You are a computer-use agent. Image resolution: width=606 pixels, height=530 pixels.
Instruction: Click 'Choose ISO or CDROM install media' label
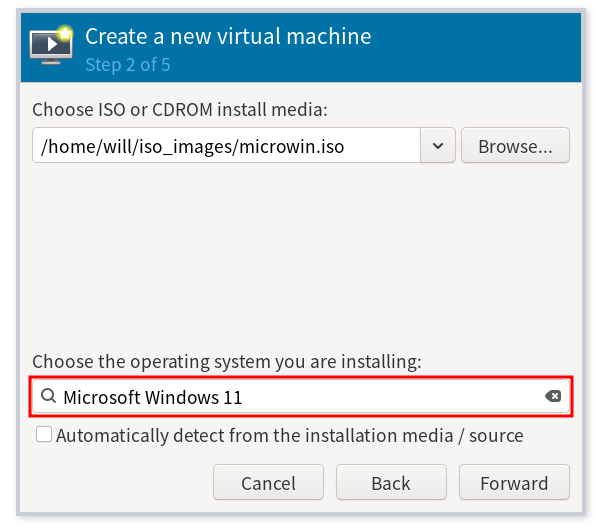pyautogui.click(x=180, y=109)
